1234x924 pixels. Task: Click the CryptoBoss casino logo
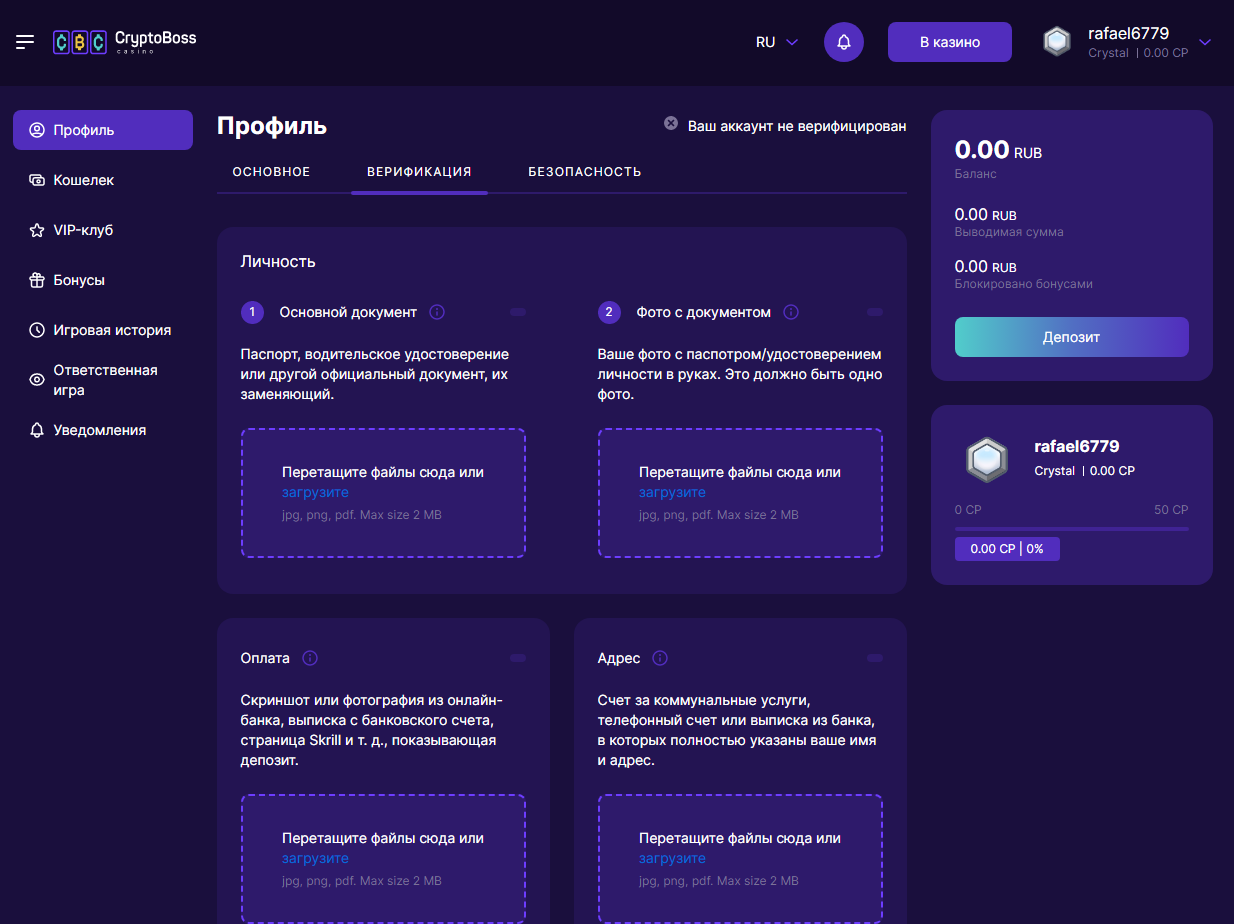(x=125, y=42)
